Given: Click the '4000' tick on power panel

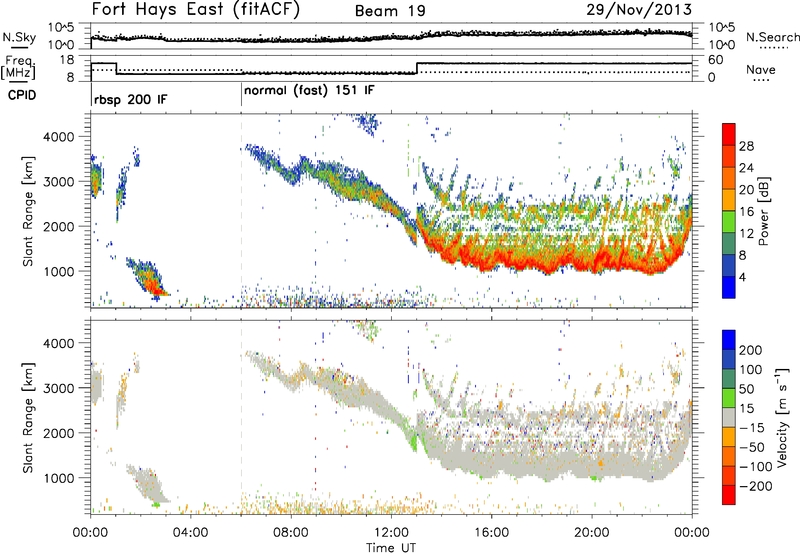Looking at the screenshot, I should coord(58,137).
